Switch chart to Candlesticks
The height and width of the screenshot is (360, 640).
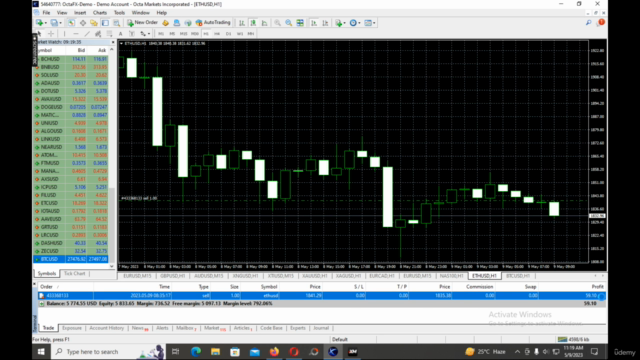click(x=253, y=23)
